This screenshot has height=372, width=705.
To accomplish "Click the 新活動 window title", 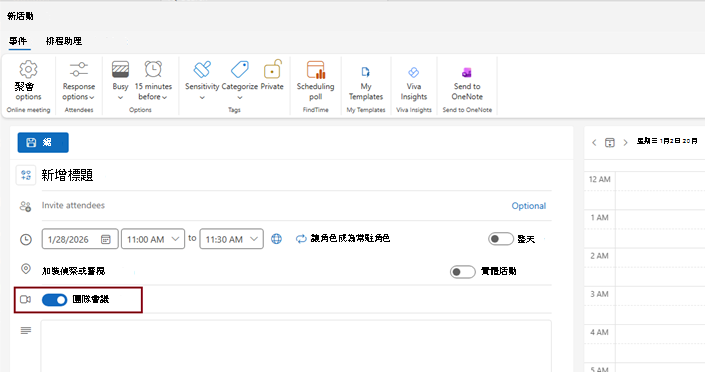I will point(20,16).
